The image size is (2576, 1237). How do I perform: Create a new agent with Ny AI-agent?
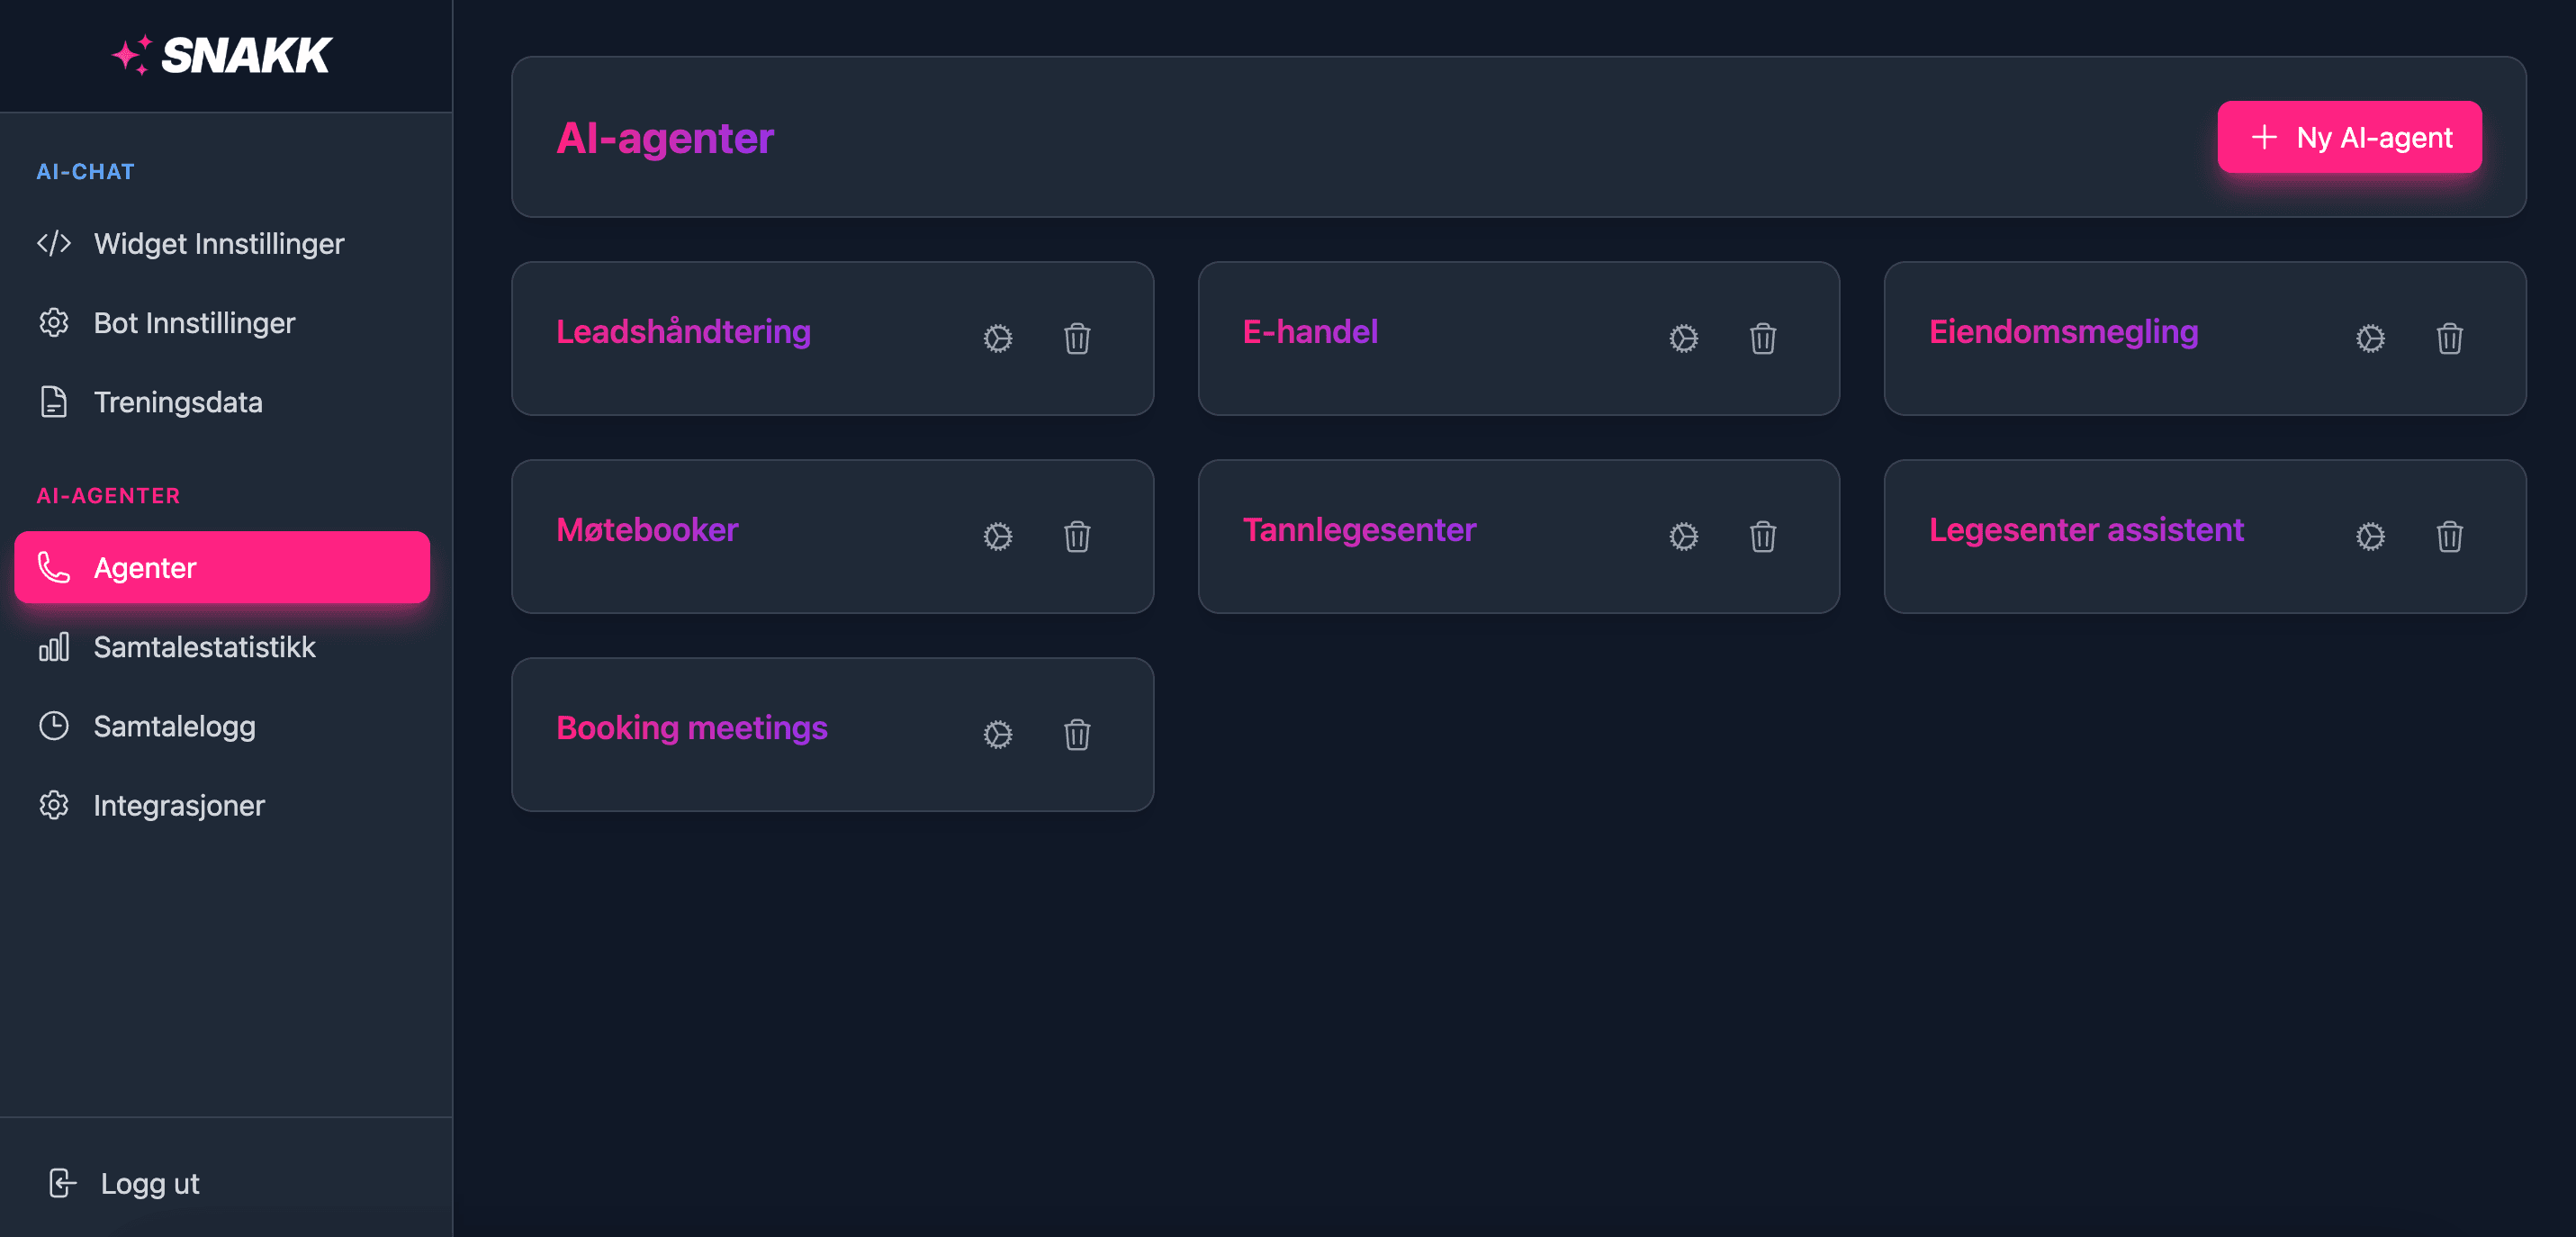click(x=2349, y=137)
